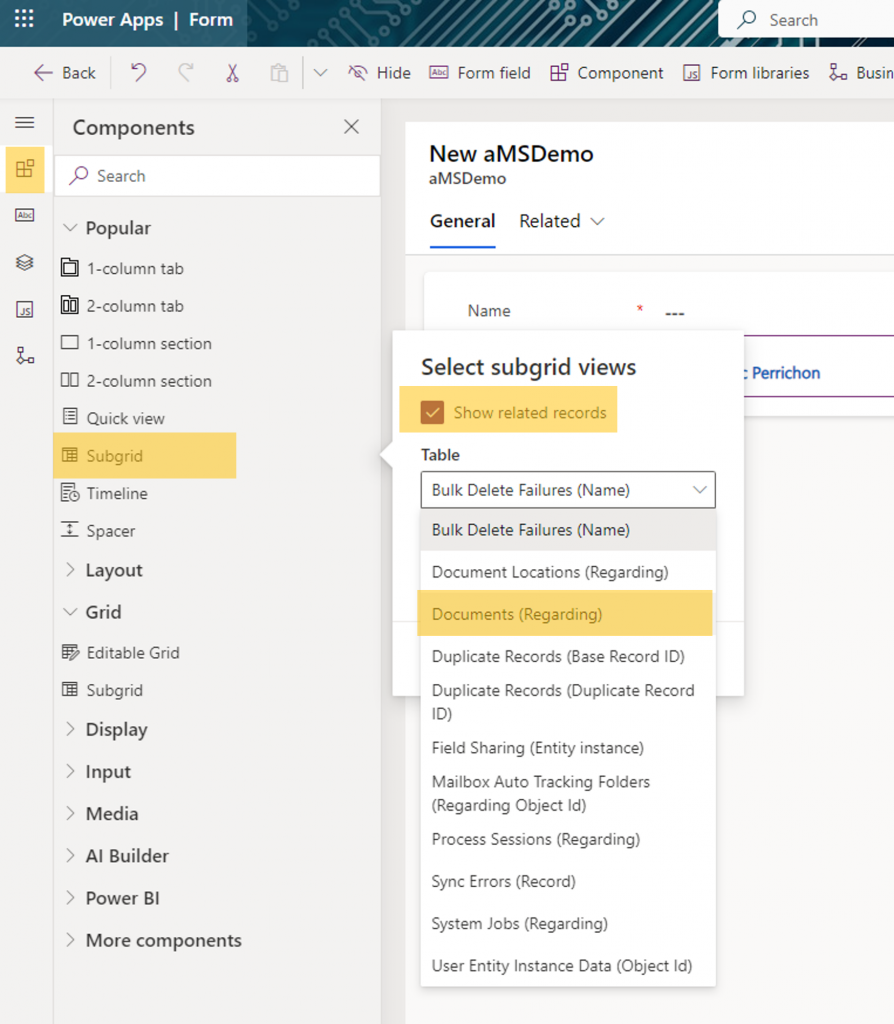
Task: Open the Table combo box
Action: pos(568,490)
